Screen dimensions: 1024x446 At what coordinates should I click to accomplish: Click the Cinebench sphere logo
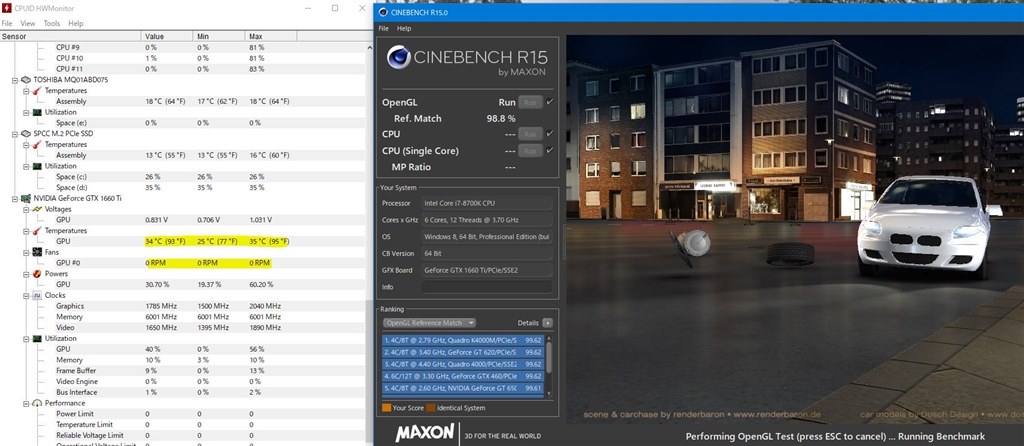coord(398,57)
